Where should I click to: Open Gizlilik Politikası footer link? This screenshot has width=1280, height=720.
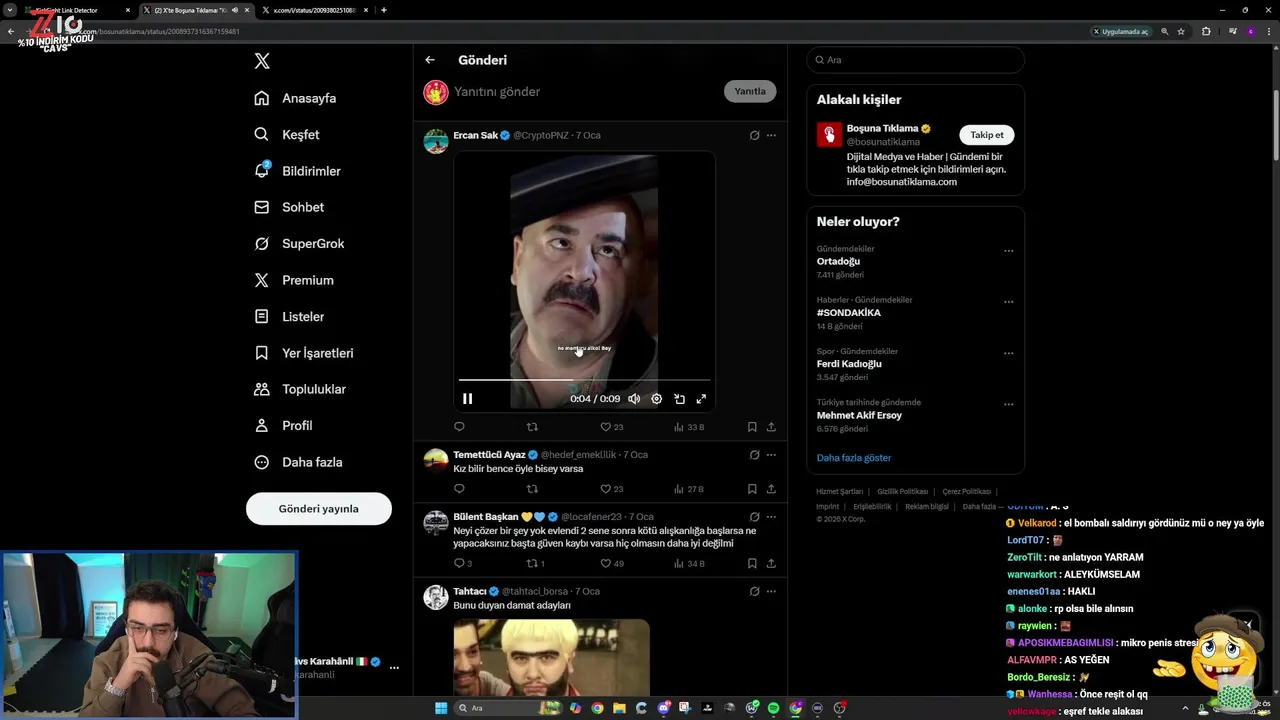[x=902, y=492]
